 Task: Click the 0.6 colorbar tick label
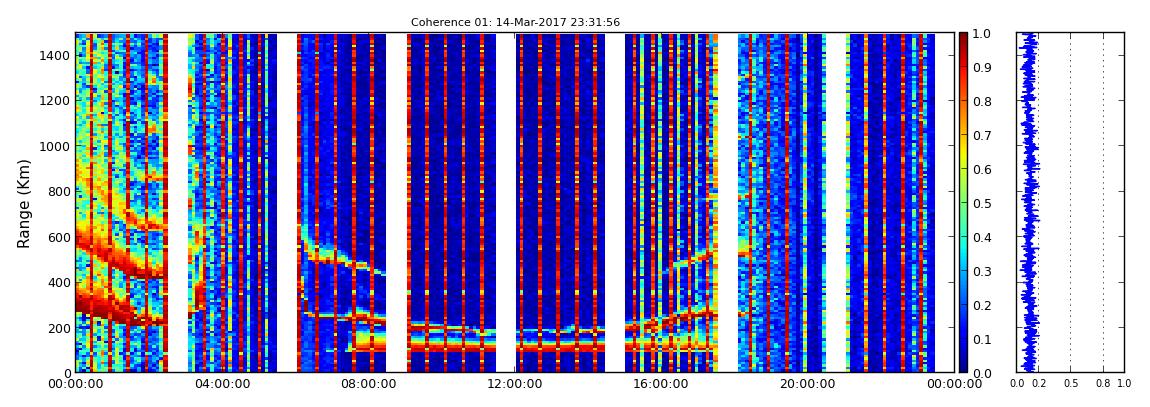point(984,169)
